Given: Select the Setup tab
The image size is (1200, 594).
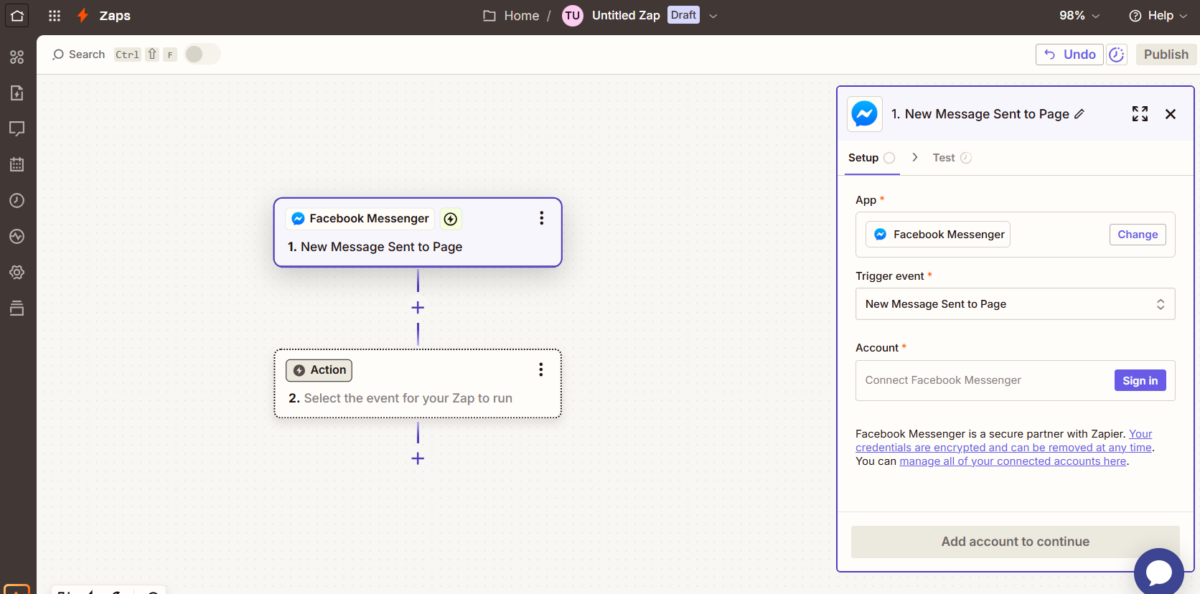Looking at the screenshot, I should click(x=863, y=158).
